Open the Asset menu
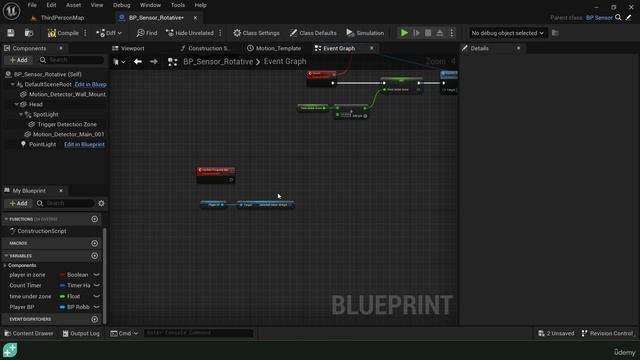640x360 pixels. point(73,5)
